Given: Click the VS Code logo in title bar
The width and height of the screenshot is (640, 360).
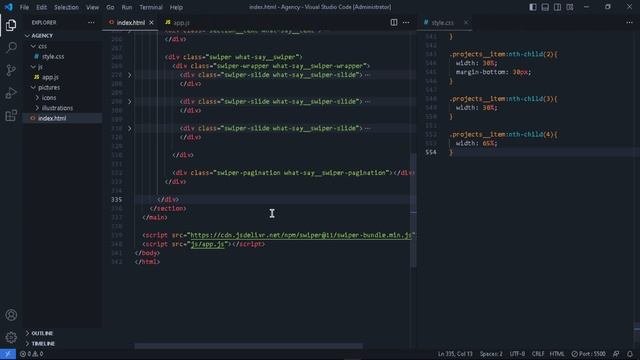Looking at the screenshot, I should click(8, 7).
